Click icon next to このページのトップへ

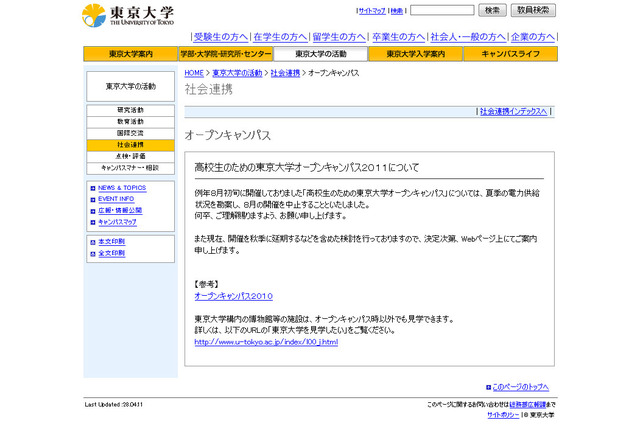(x=489, y=387)
